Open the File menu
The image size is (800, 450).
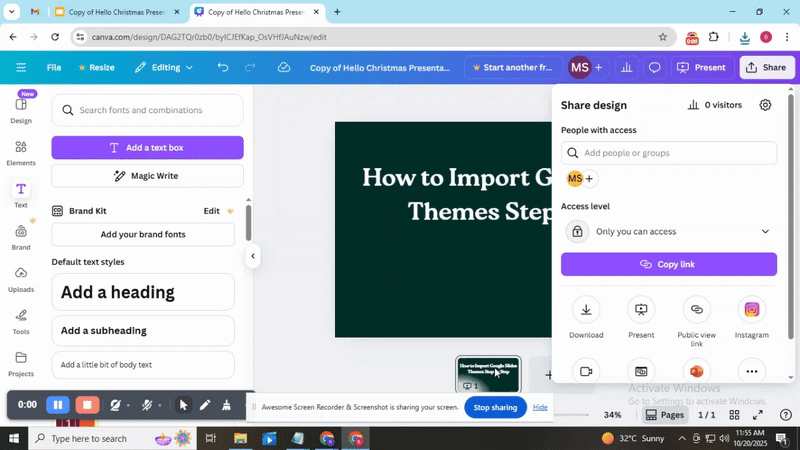point(54,68)
